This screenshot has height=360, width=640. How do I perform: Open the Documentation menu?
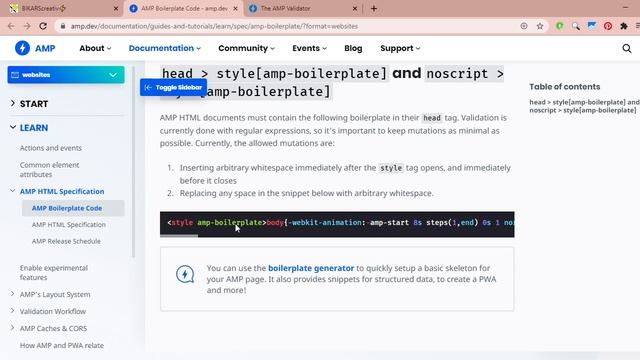(164, 48)
